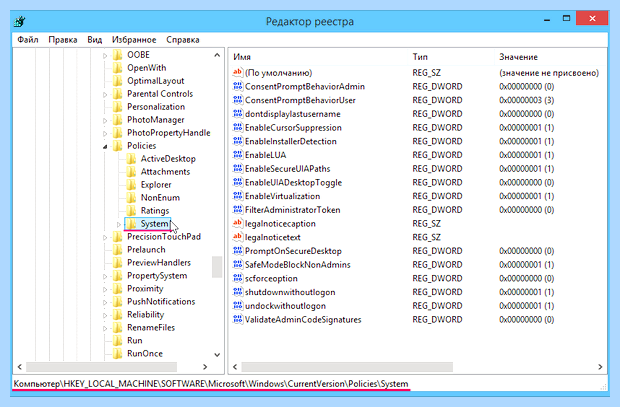
Task: Expand the PushNotifications key
Action: point(105,303)
